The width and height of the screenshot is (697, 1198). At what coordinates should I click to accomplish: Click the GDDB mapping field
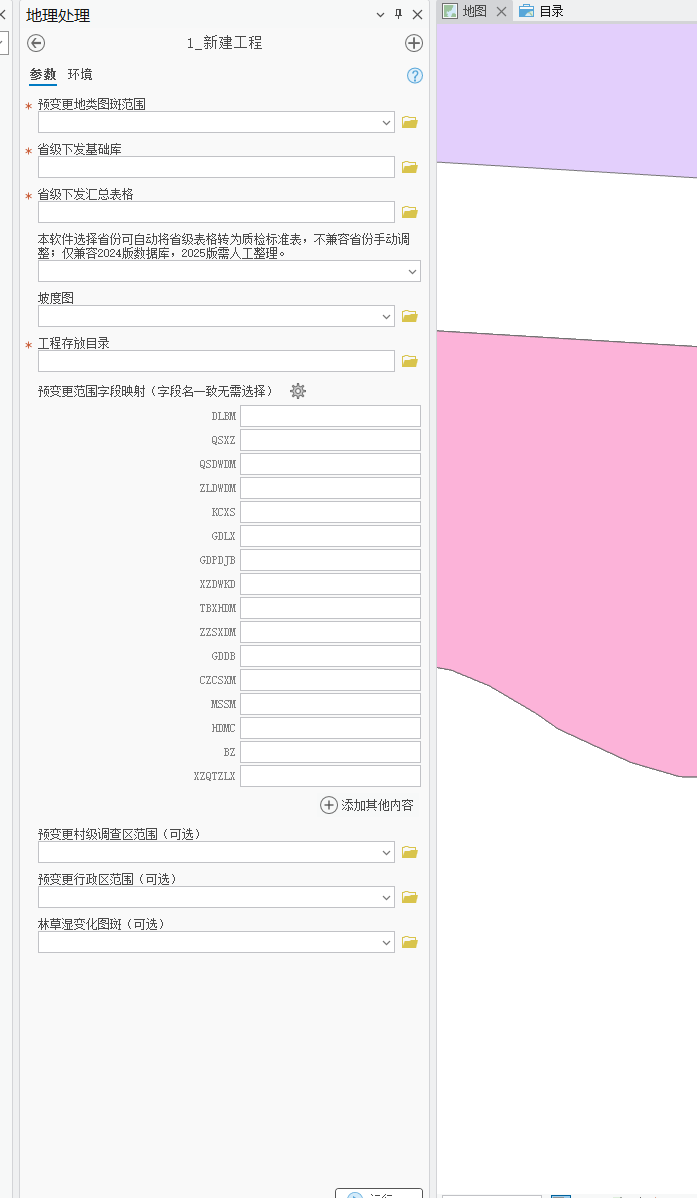(330, 656)
